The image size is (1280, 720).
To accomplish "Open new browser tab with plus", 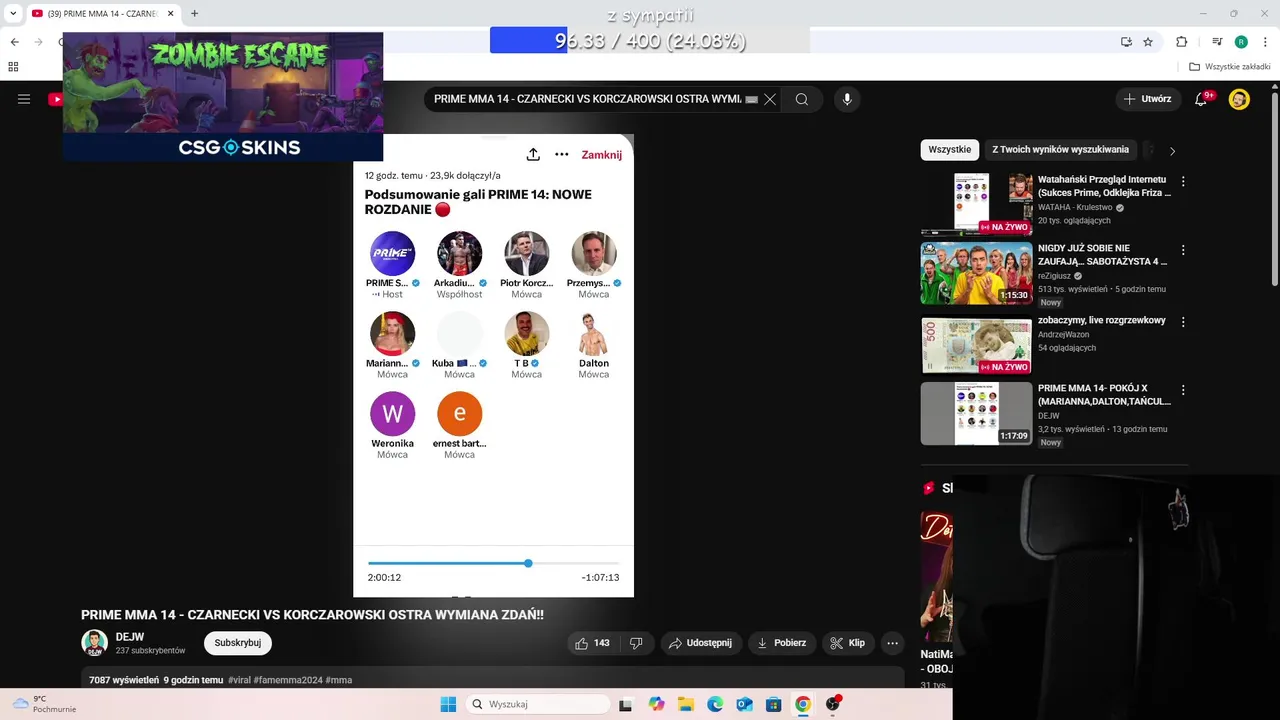I will 194,14.
